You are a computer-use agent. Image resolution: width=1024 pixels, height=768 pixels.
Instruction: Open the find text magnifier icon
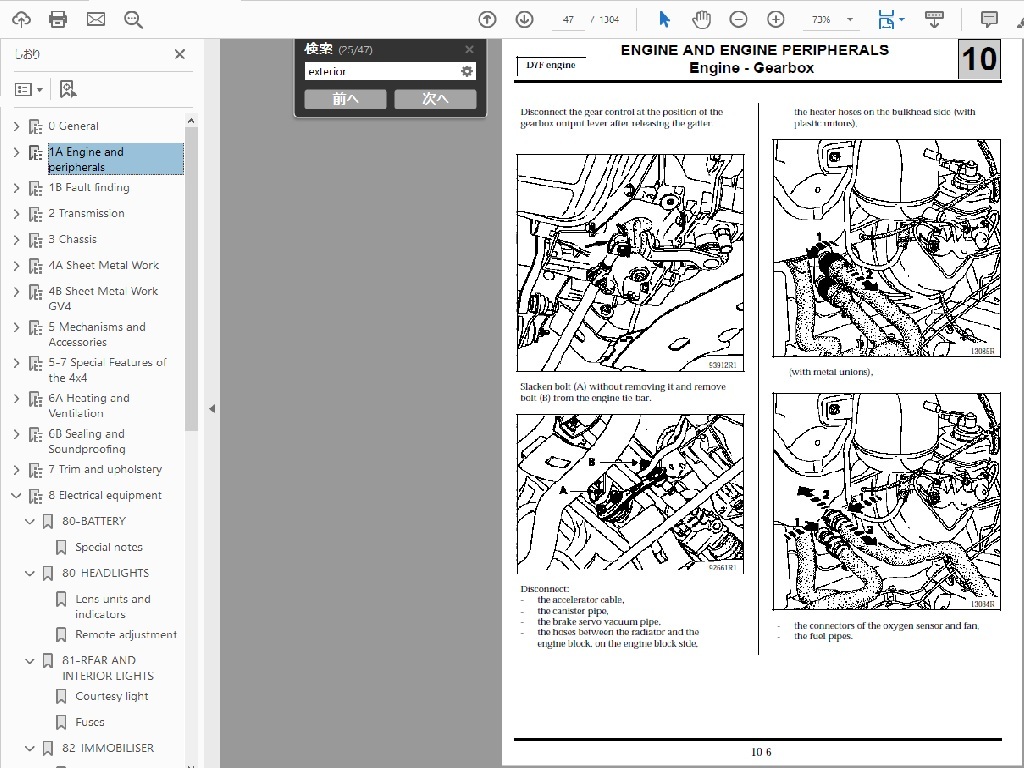[x=134, y=20]
